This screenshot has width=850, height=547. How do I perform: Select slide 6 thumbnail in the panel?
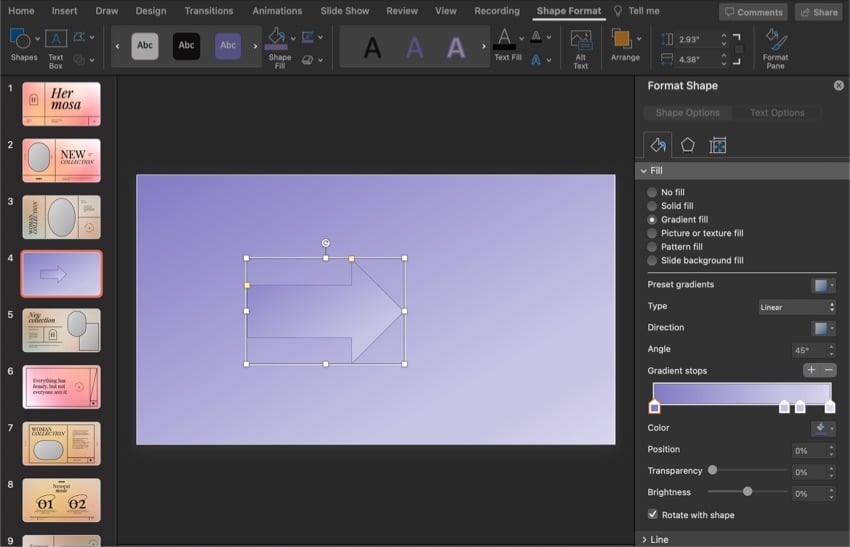[x=61, y=387]
